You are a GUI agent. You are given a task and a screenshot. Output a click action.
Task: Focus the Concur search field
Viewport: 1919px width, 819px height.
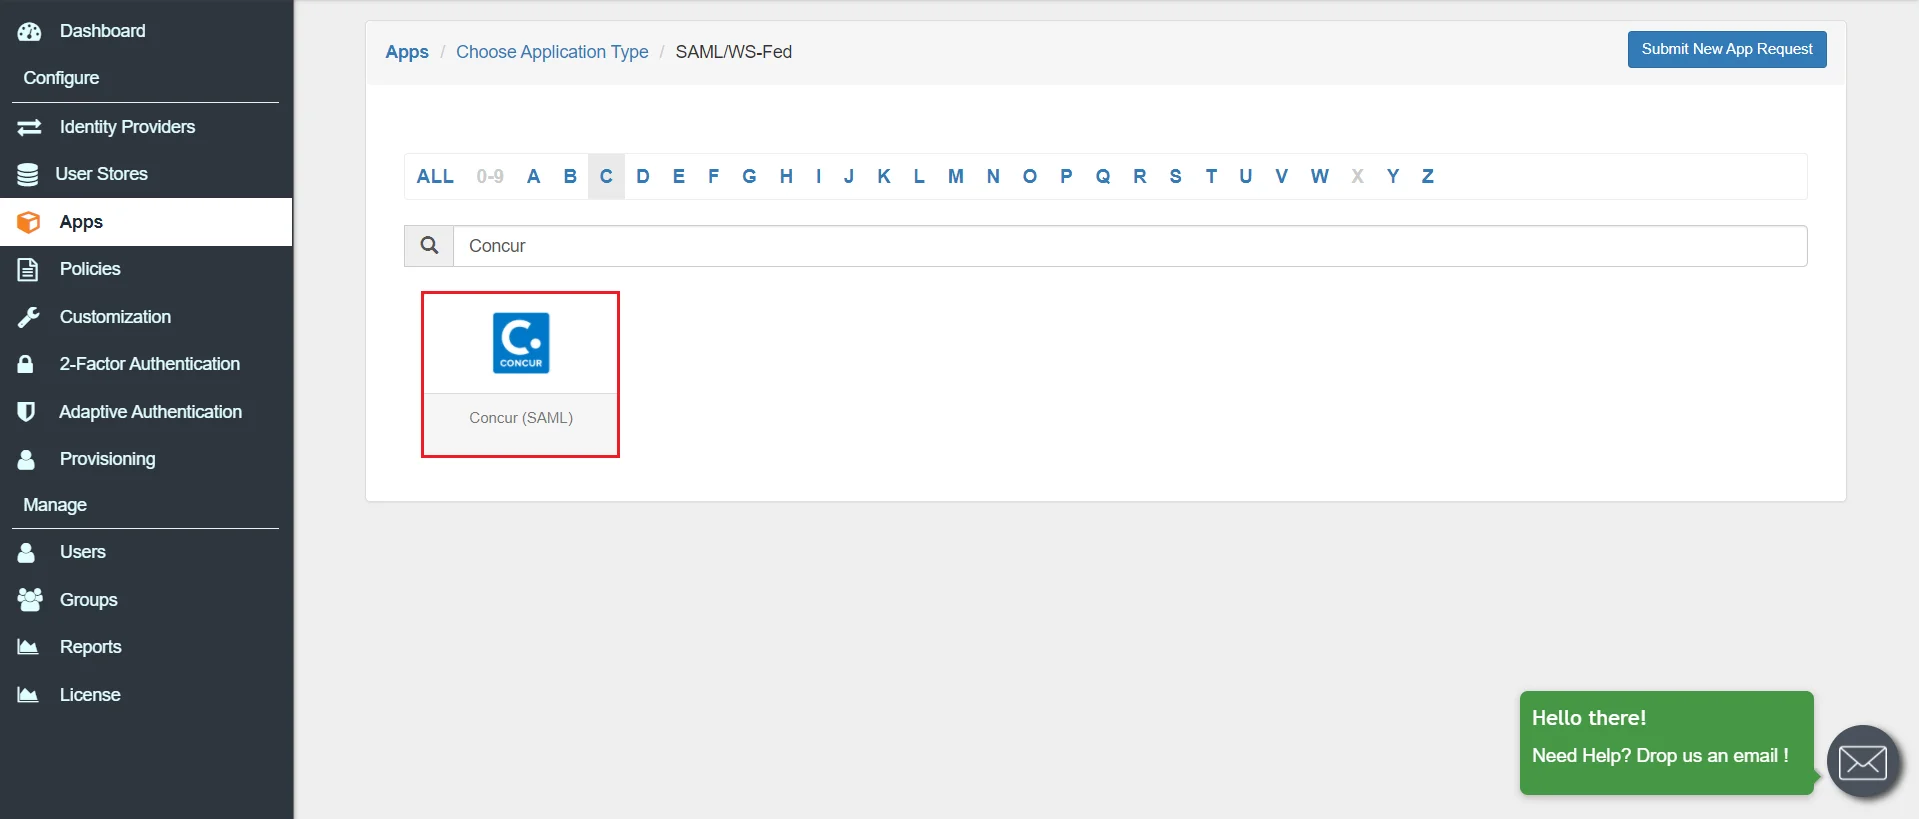coord(1130,246)
